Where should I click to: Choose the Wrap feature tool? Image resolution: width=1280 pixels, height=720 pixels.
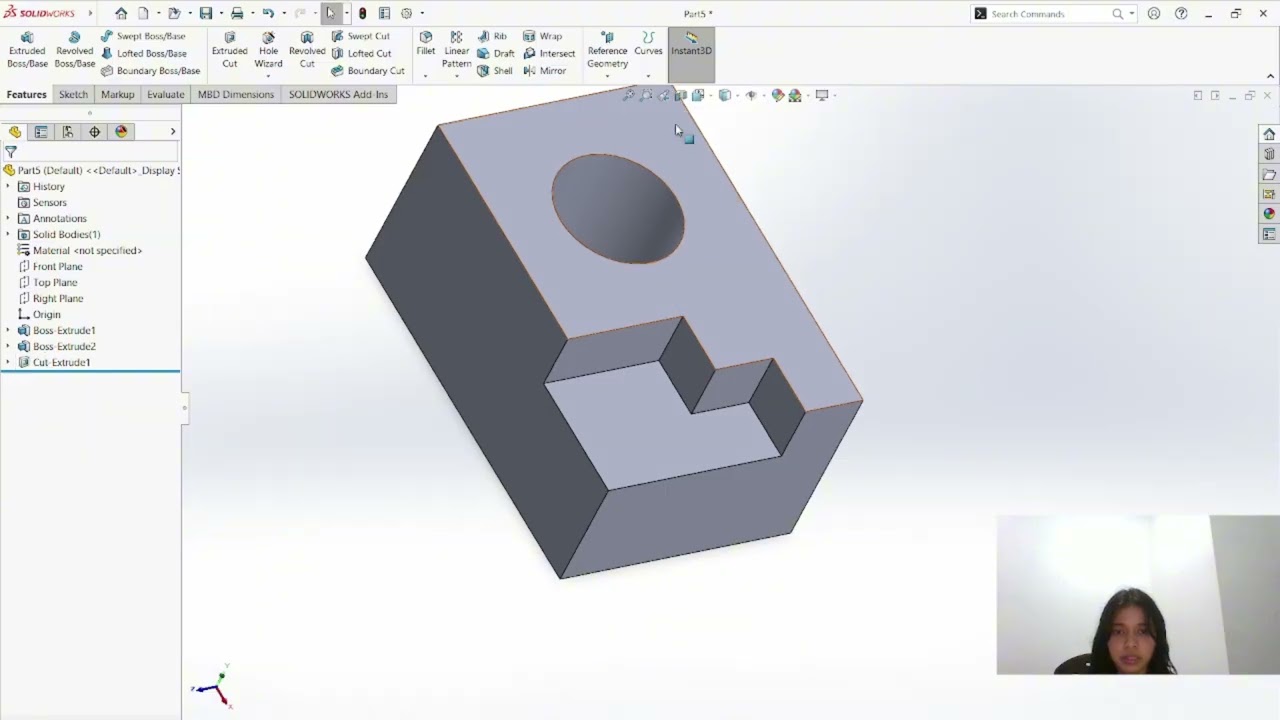(542, 36)
